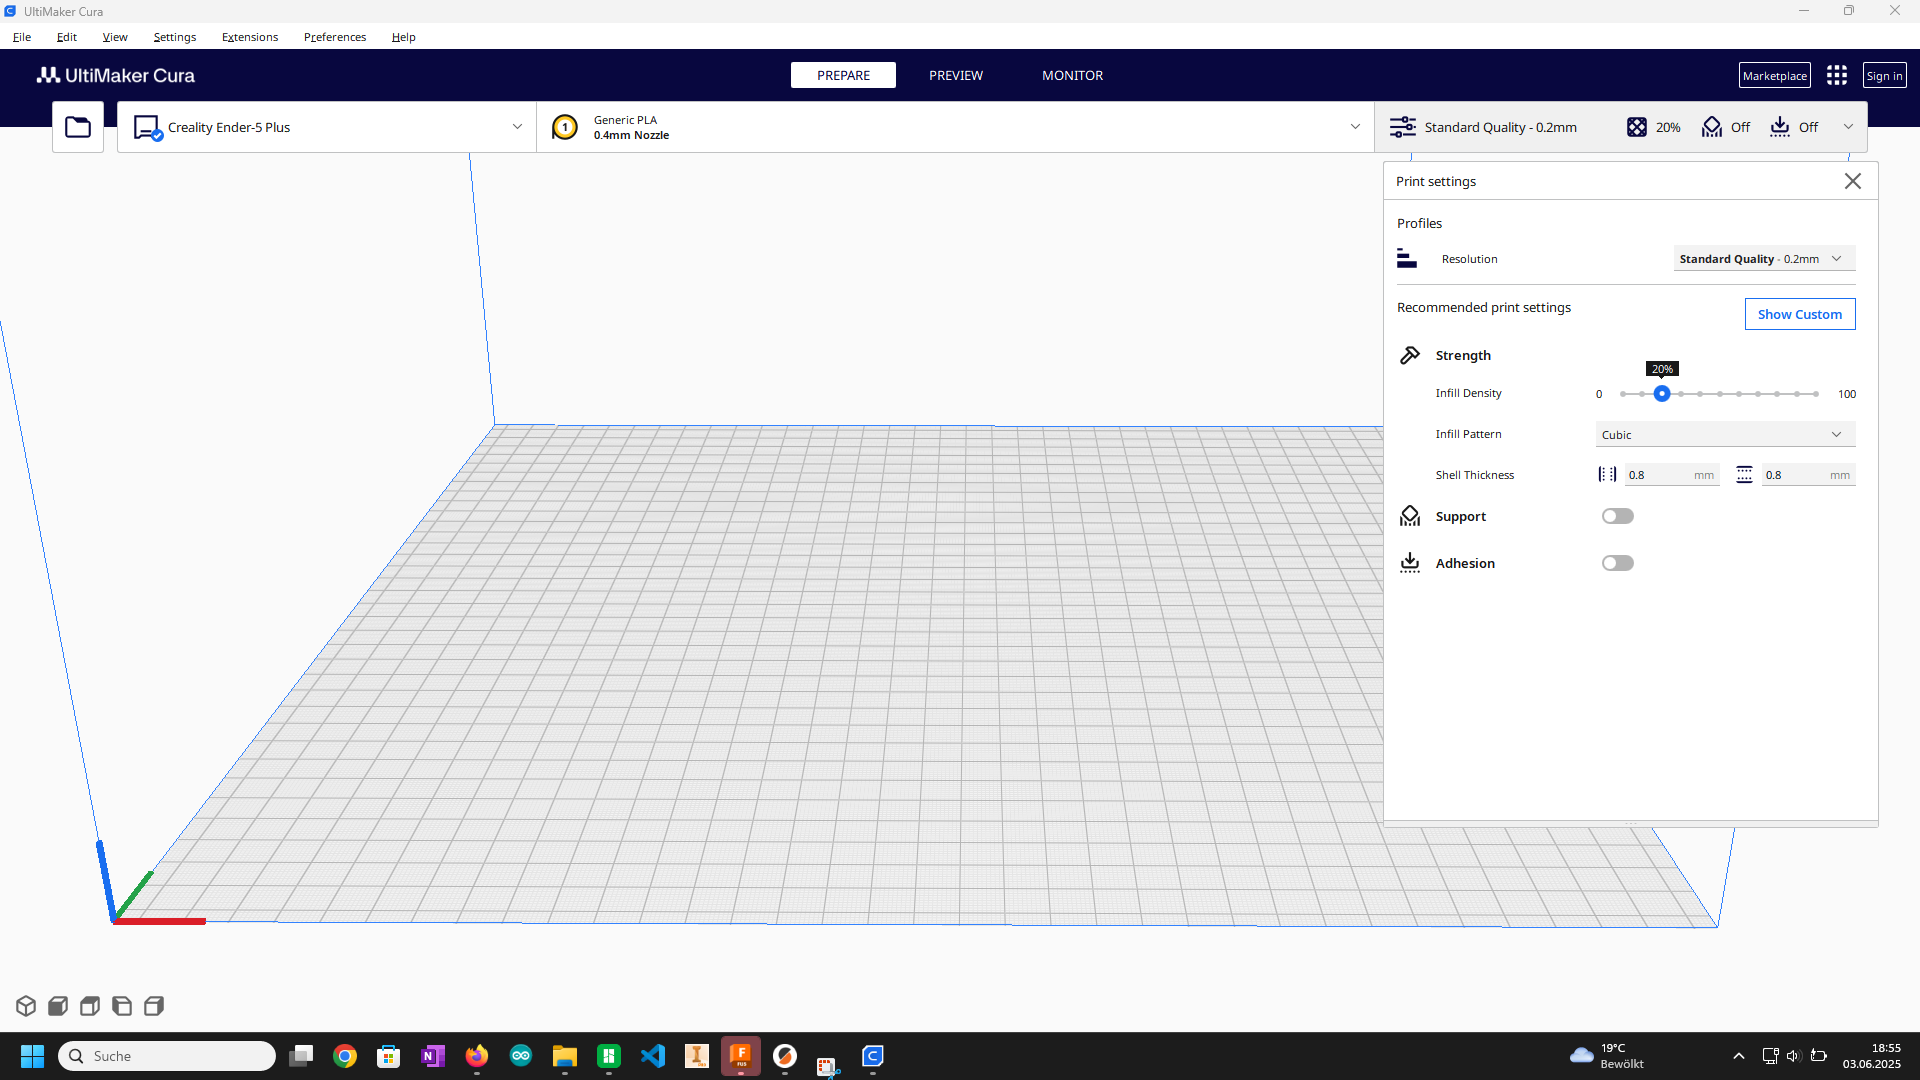This screenshot has height=1080, width=1920.
Task: Launch Arduino IDE from taskbar
Action: (520, 1056)
